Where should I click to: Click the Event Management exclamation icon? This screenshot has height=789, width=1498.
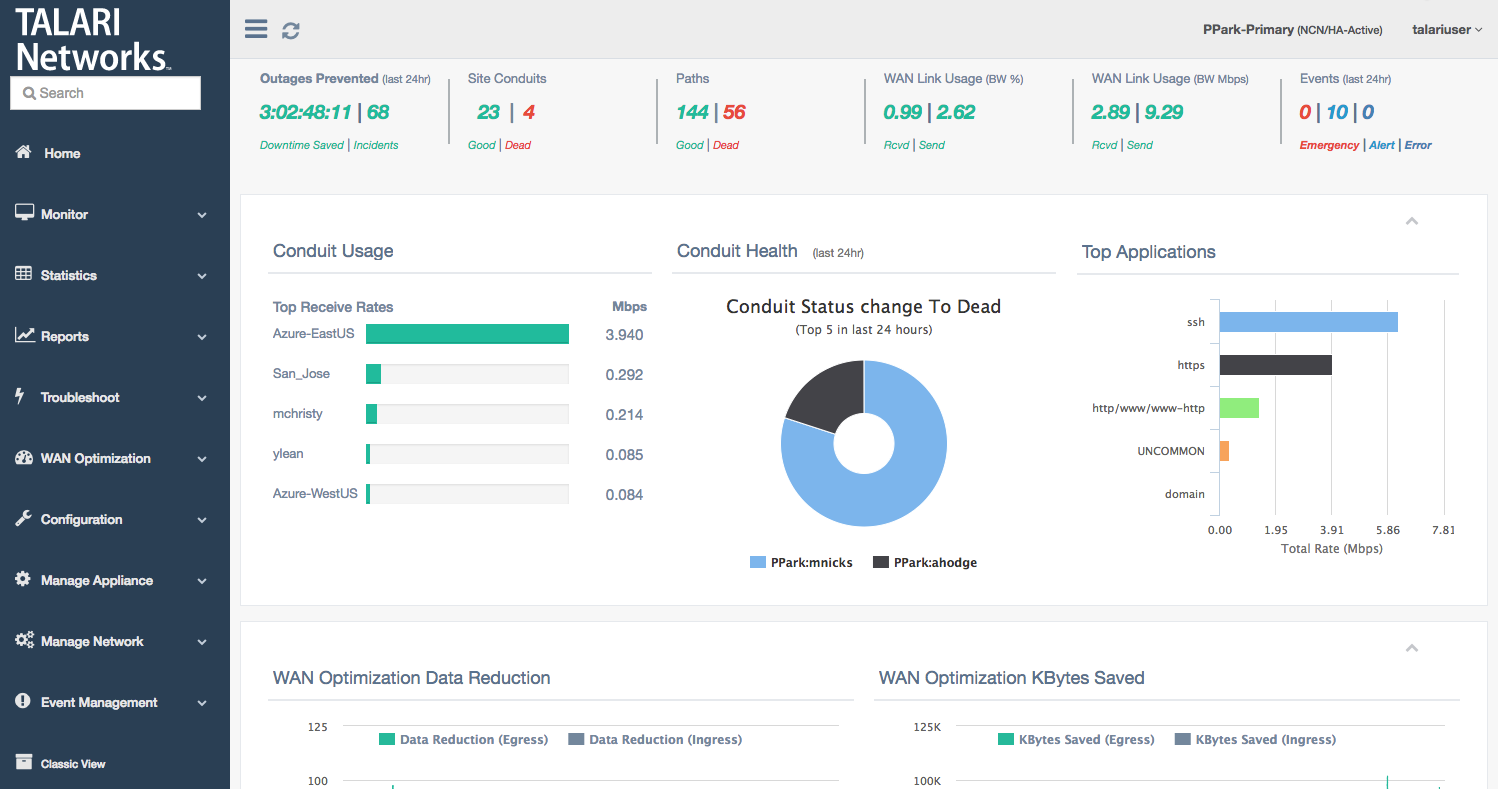[x=23, y=701]
